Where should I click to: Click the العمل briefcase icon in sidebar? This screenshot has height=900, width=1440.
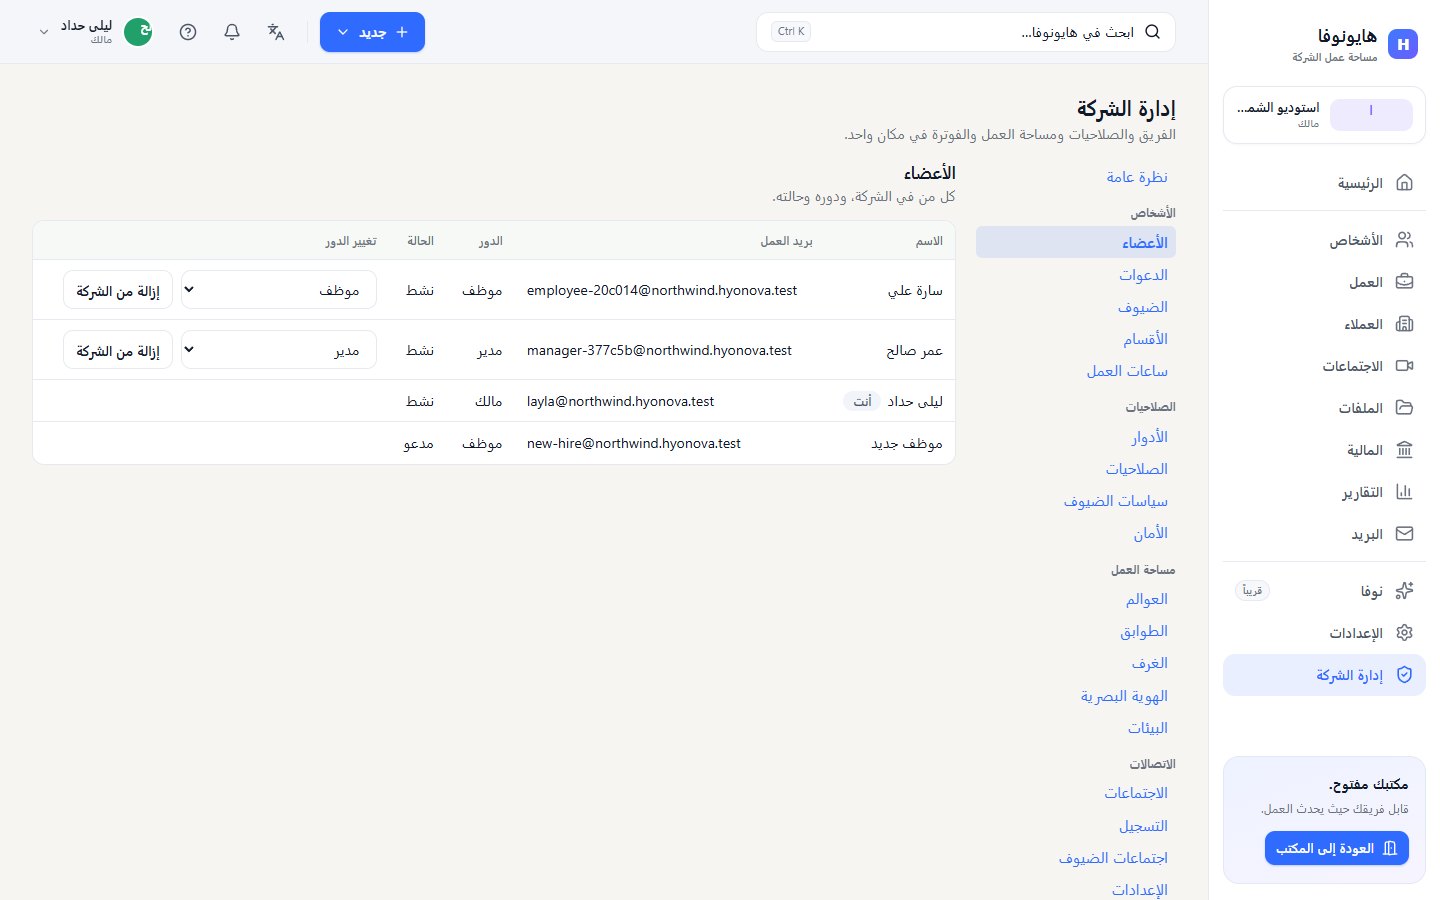(x=1404, y=282)
